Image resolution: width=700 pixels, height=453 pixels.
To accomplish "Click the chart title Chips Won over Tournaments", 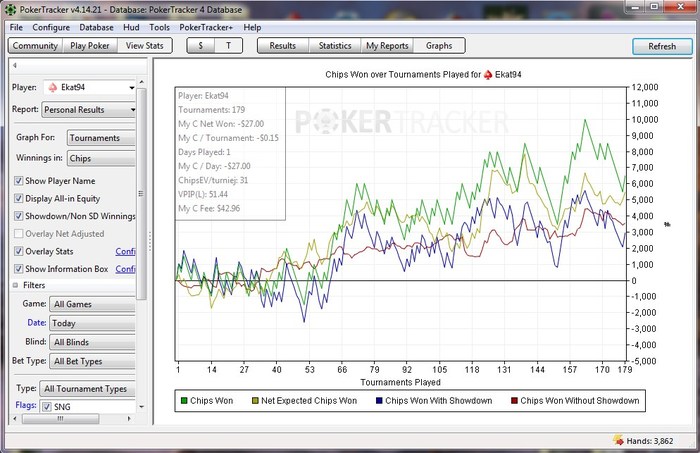I will pyautogui.click(x=423, y=75).
